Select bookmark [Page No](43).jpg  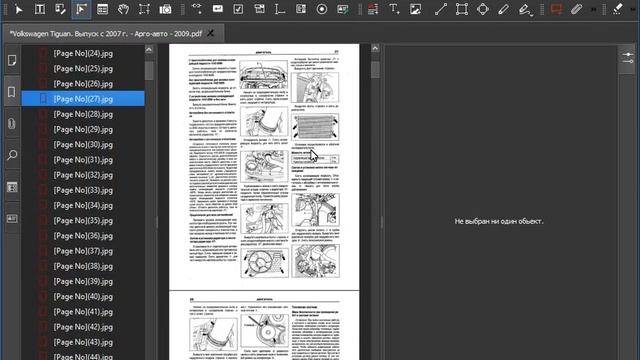83,342
